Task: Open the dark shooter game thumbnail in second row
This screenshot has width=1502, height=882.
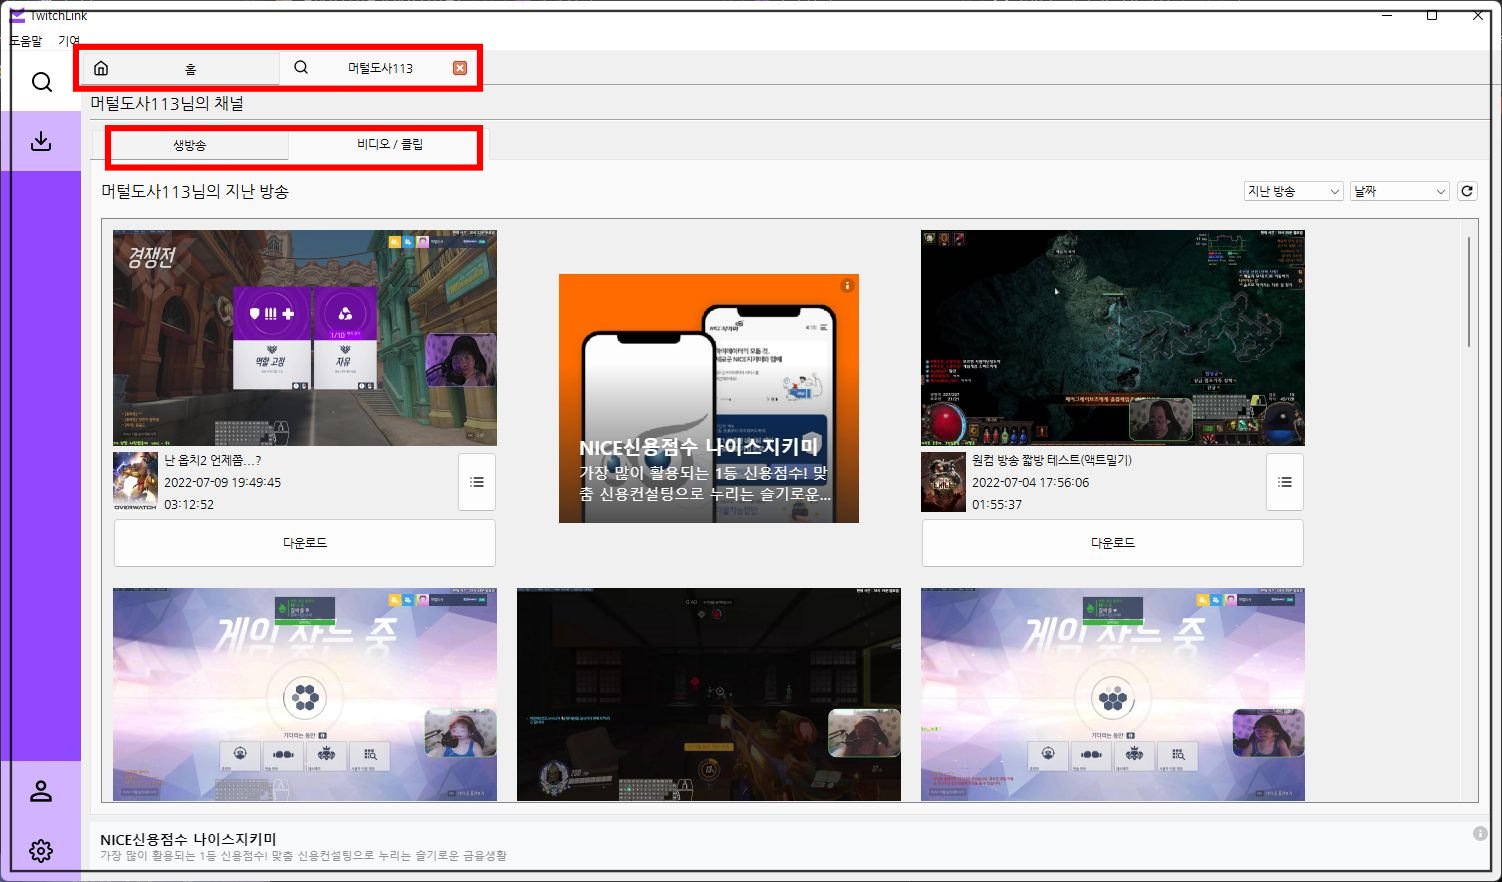Action: pyautogui.click(x=709, y=694)
